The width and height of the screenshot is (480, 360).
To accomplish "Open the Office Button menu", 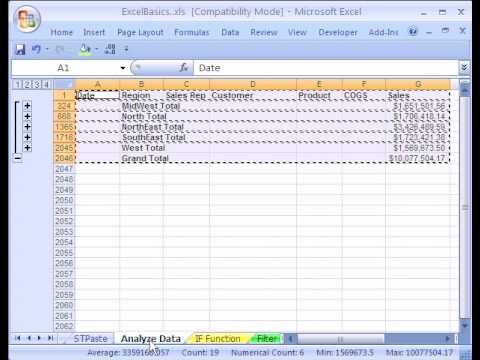I will coord(28,20).
